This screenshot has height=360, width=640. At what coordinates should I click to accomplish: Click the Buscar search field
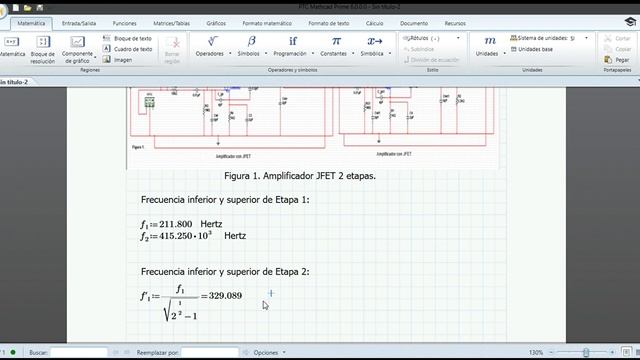79,352
